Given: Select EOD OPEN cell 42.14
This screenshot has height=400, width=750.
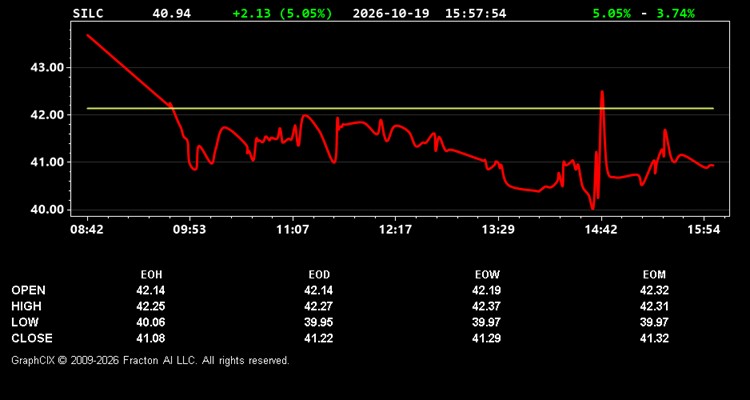Looking at the screenshot, I should click(319, 290).
